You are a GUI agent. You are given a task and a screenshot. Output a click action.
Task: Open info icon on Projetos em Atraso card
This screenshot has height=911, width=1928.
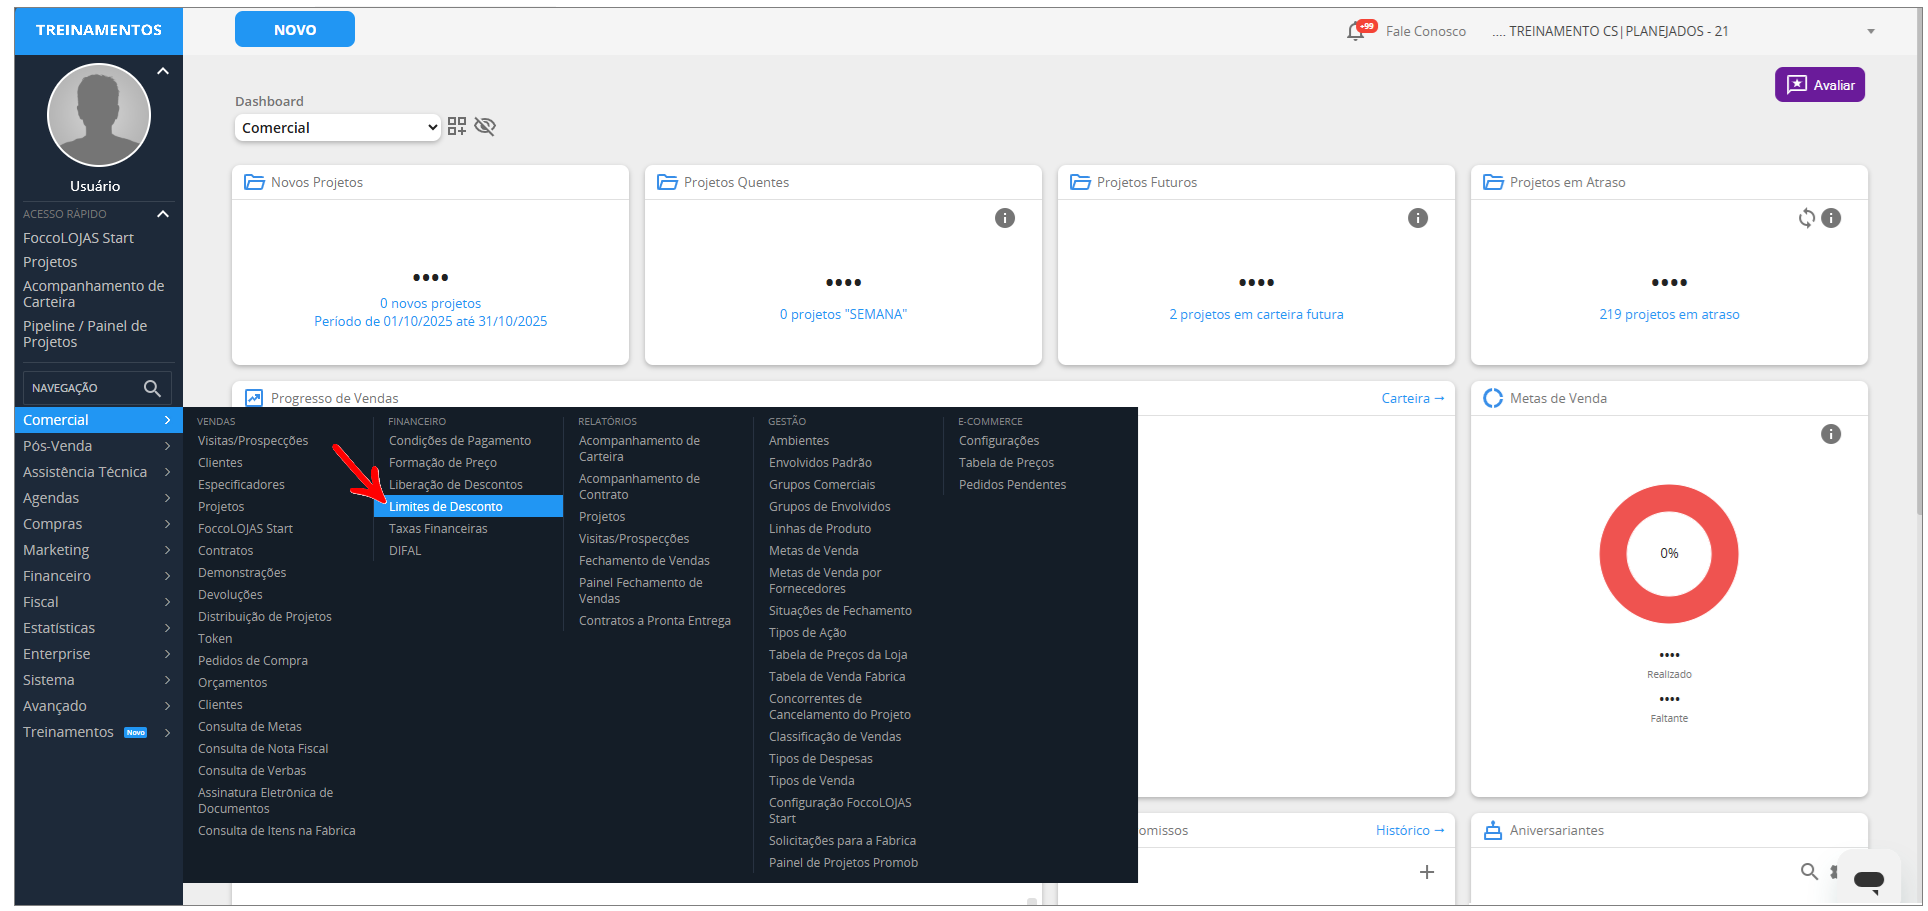pos(1831,218)
